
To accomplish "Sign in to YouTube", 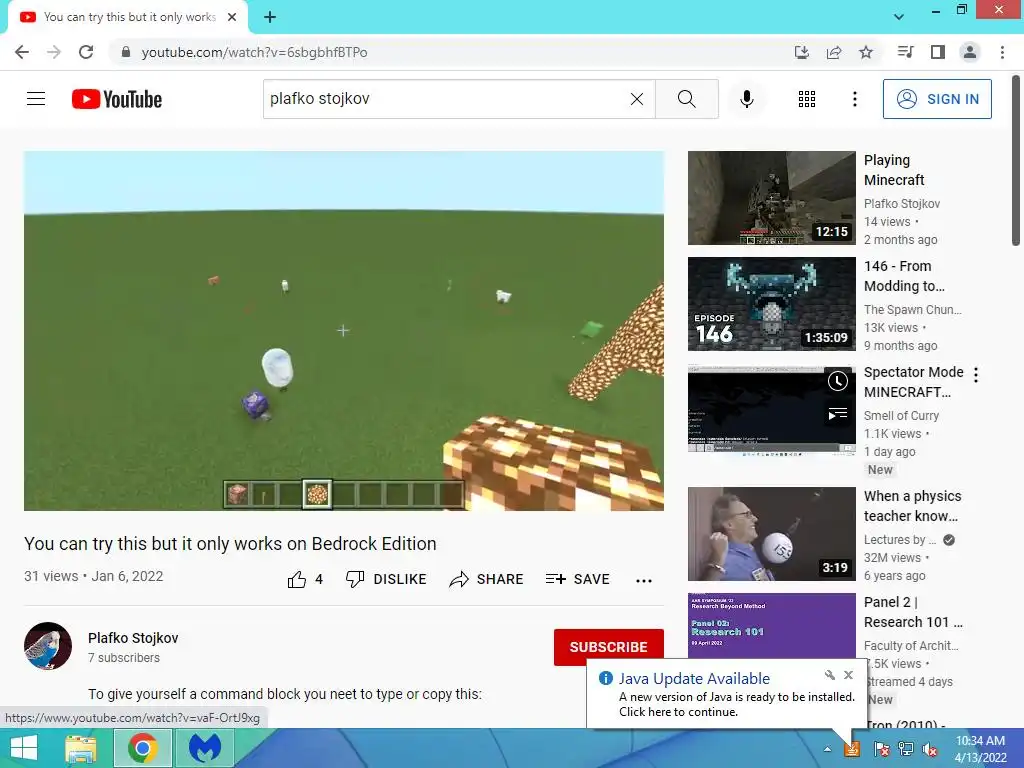I will [937, 99].
